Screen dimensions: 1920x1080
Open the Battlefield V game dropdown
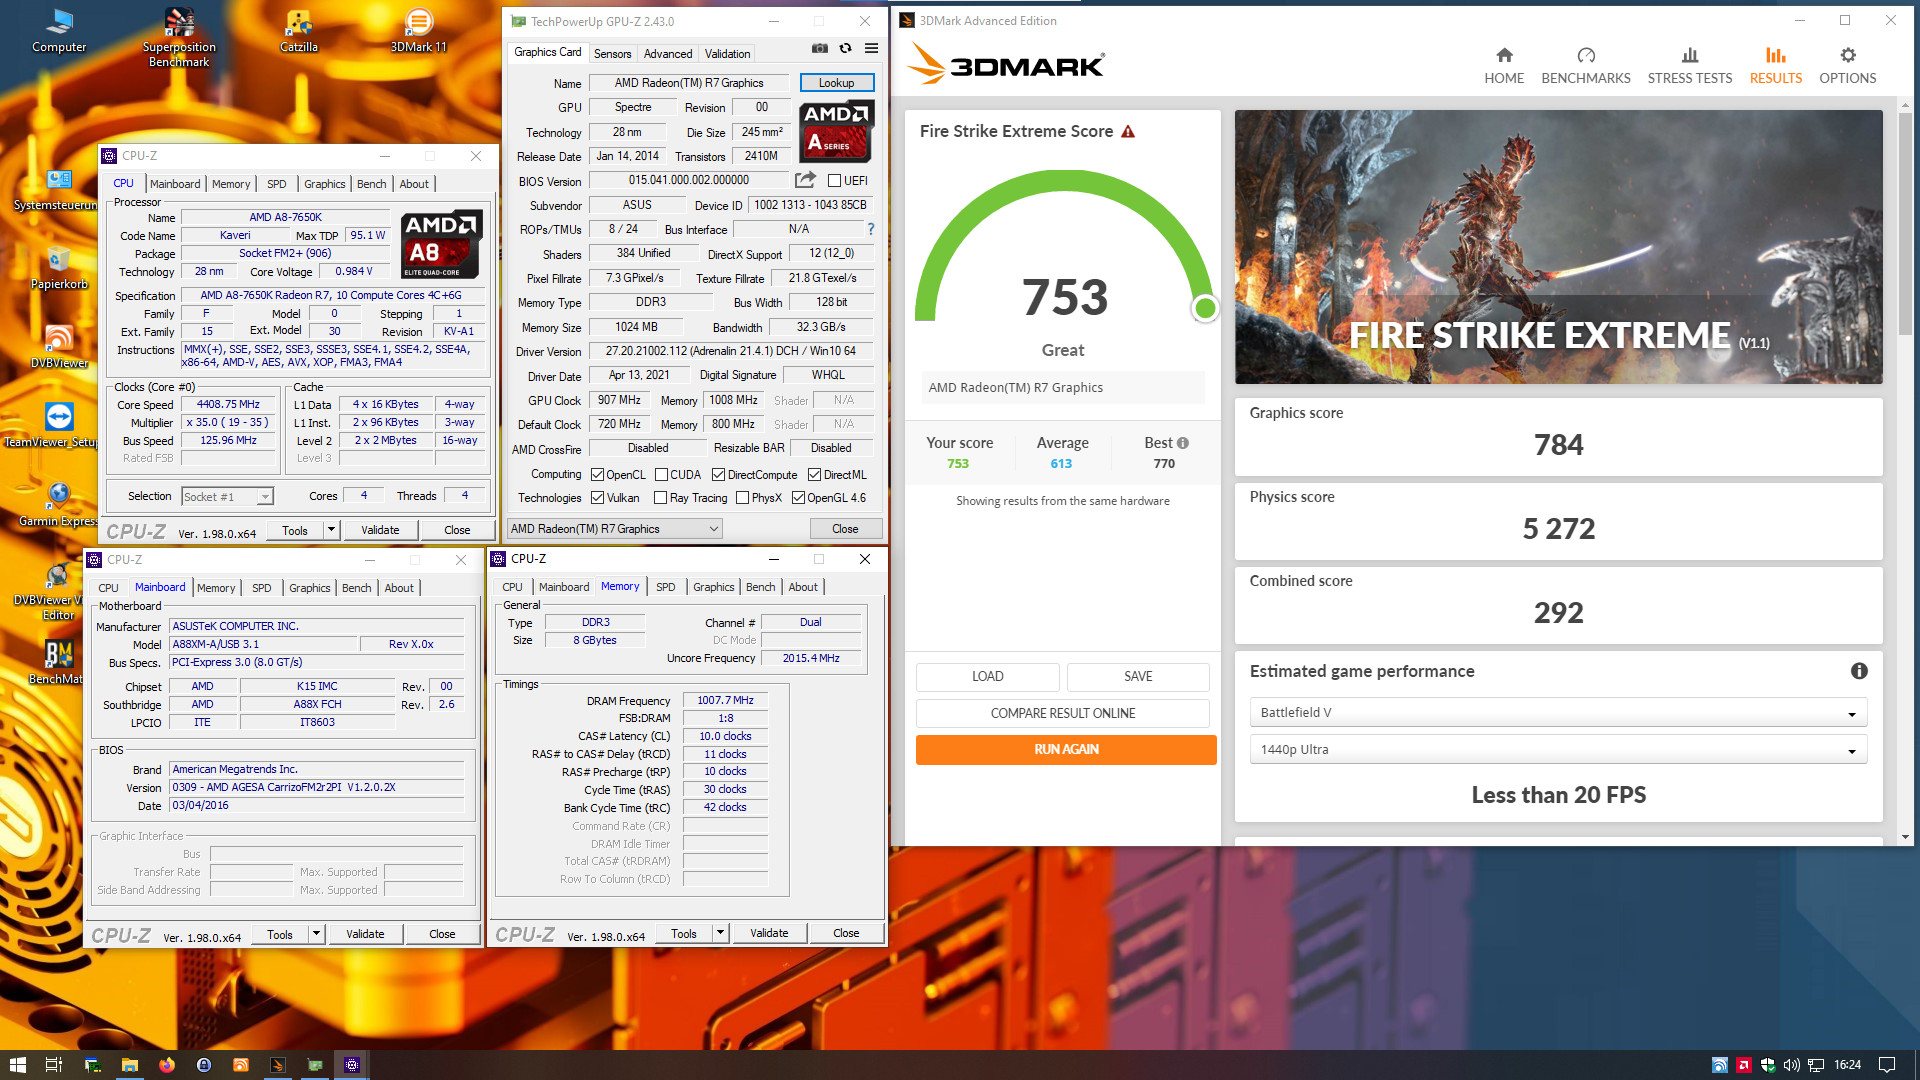[1558, 713]
